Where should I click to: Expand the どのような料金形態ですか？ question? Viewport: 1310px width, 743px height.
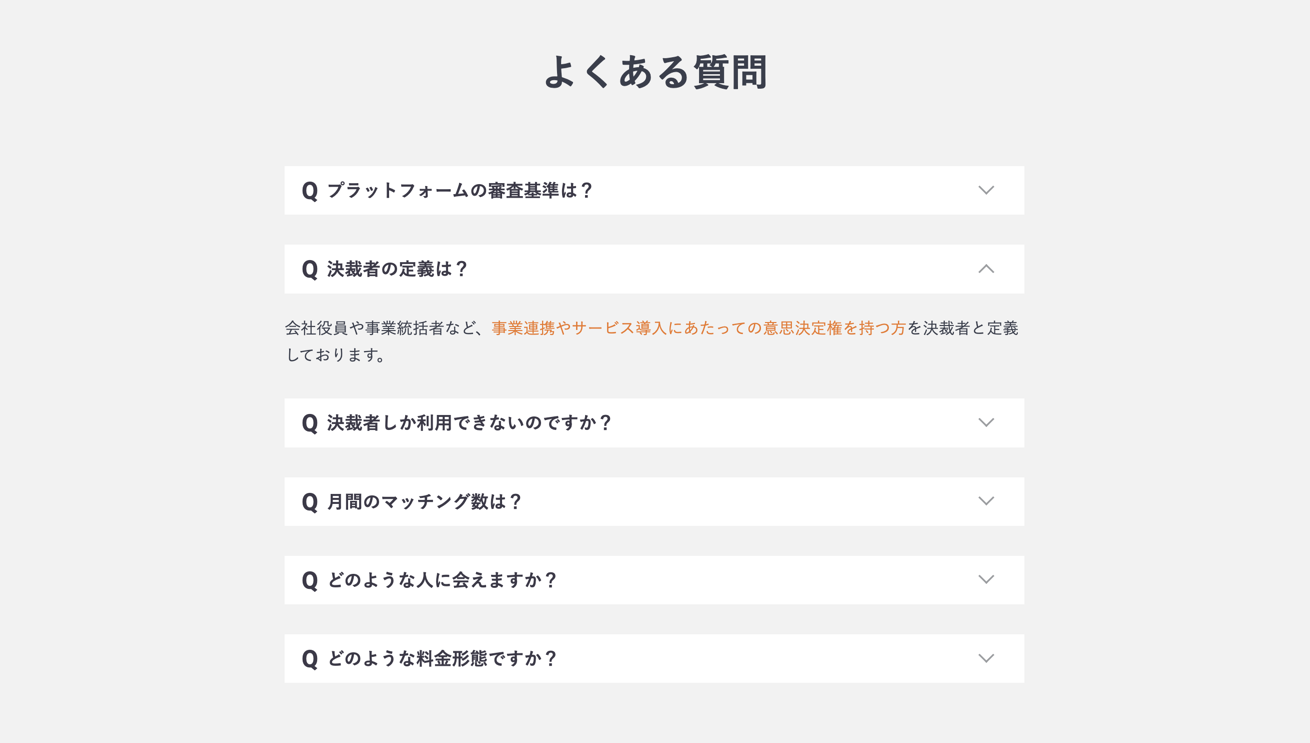(x=654, y=658)
